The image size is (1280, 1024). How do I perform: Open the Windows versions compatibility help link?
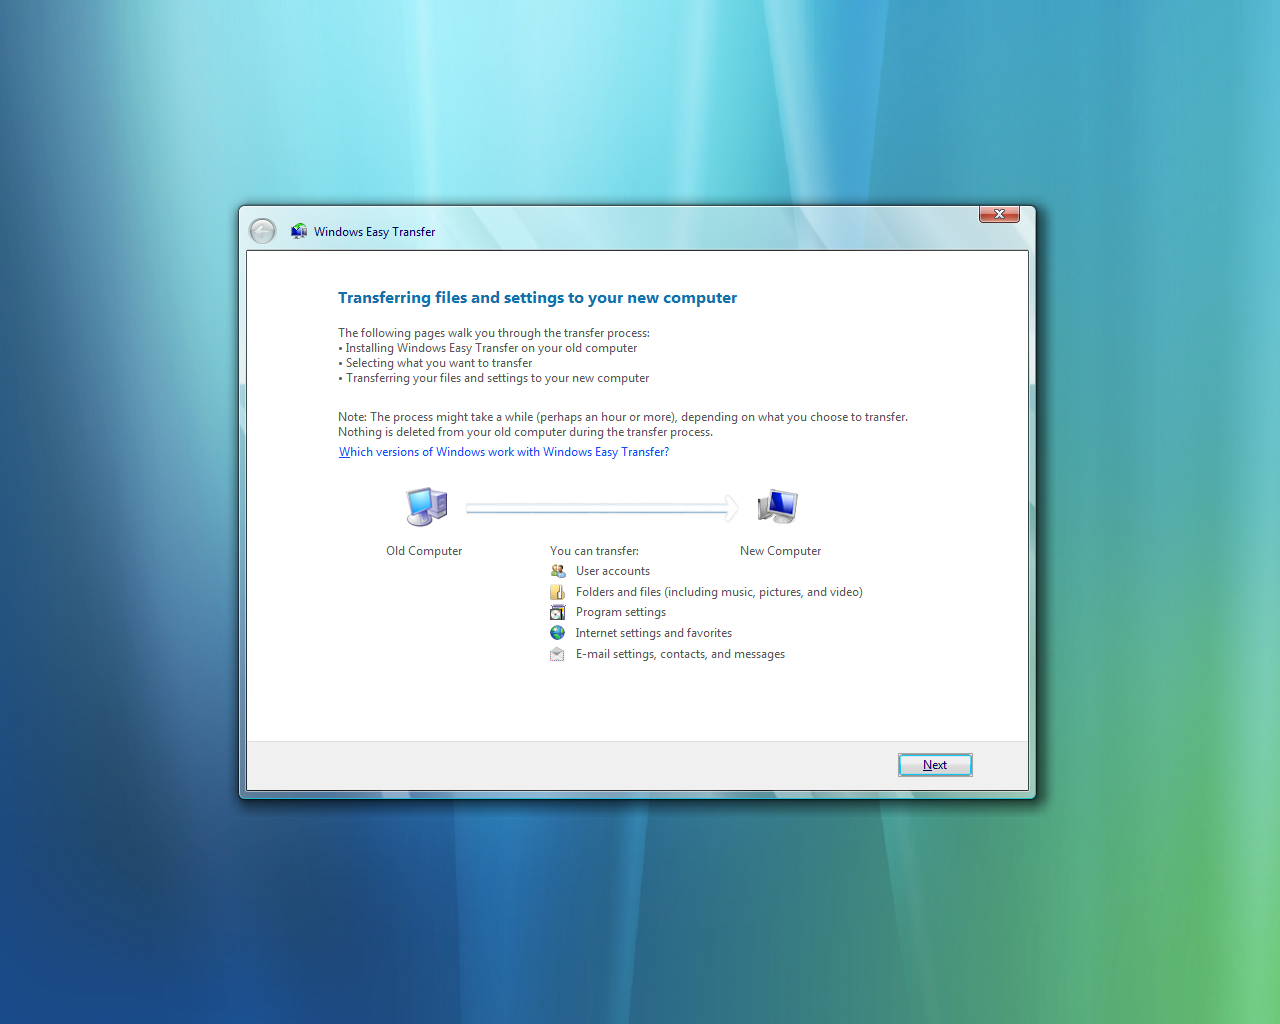pyautogui.click(x=504, y=452)
